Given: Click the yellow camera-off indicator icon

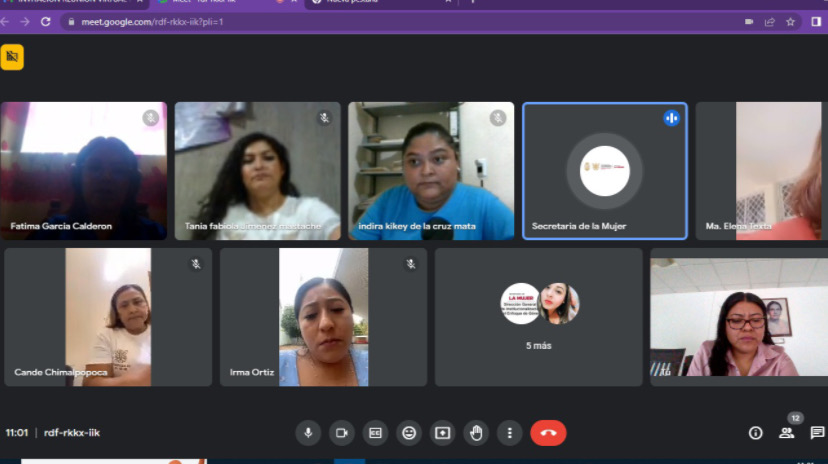Looking at the screenshot, I should click(x=12, y=57).
